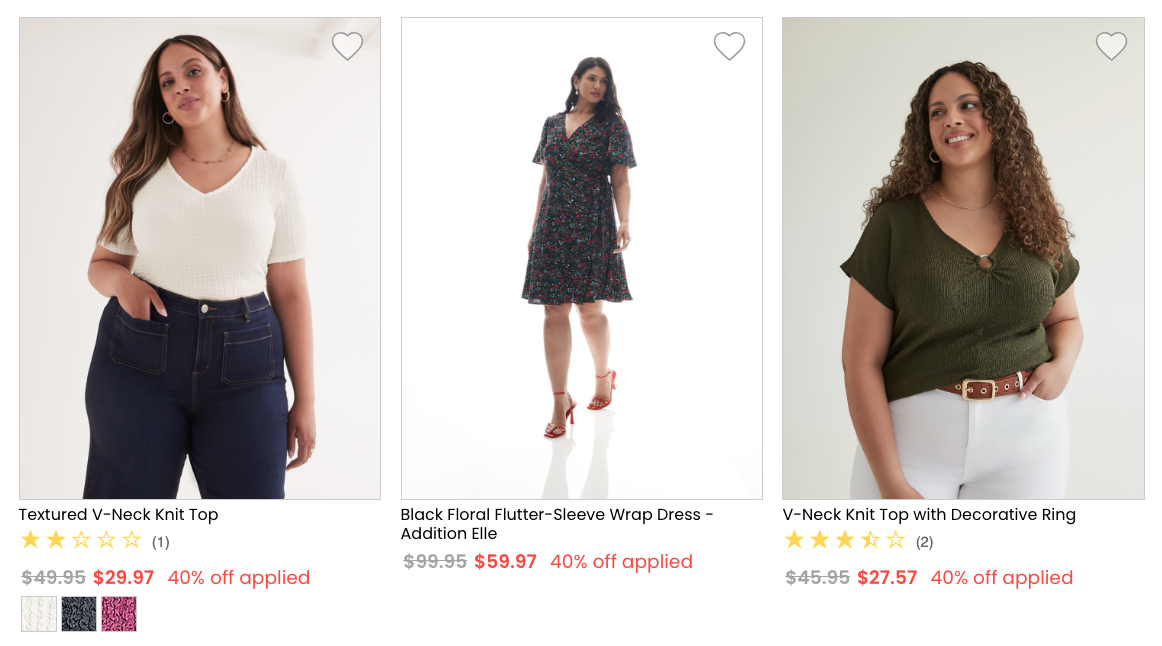The width and height of the screenshot is (1162, 646).
Task: Click the Textured V-Neck Knit Top photo
Action: point(199,257)
